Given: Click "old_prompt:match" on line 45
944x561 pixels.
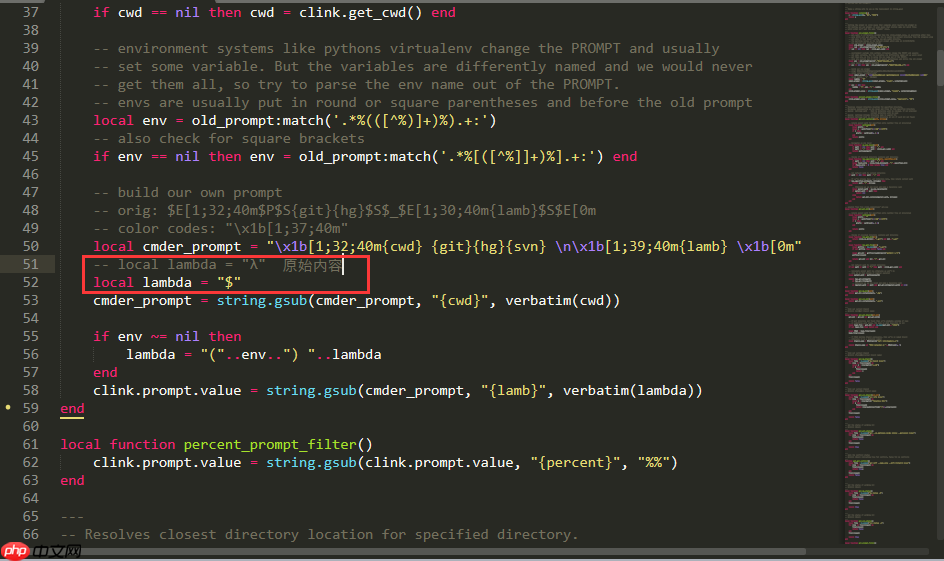Looking at the screenshot, I should tap(365, 157).
